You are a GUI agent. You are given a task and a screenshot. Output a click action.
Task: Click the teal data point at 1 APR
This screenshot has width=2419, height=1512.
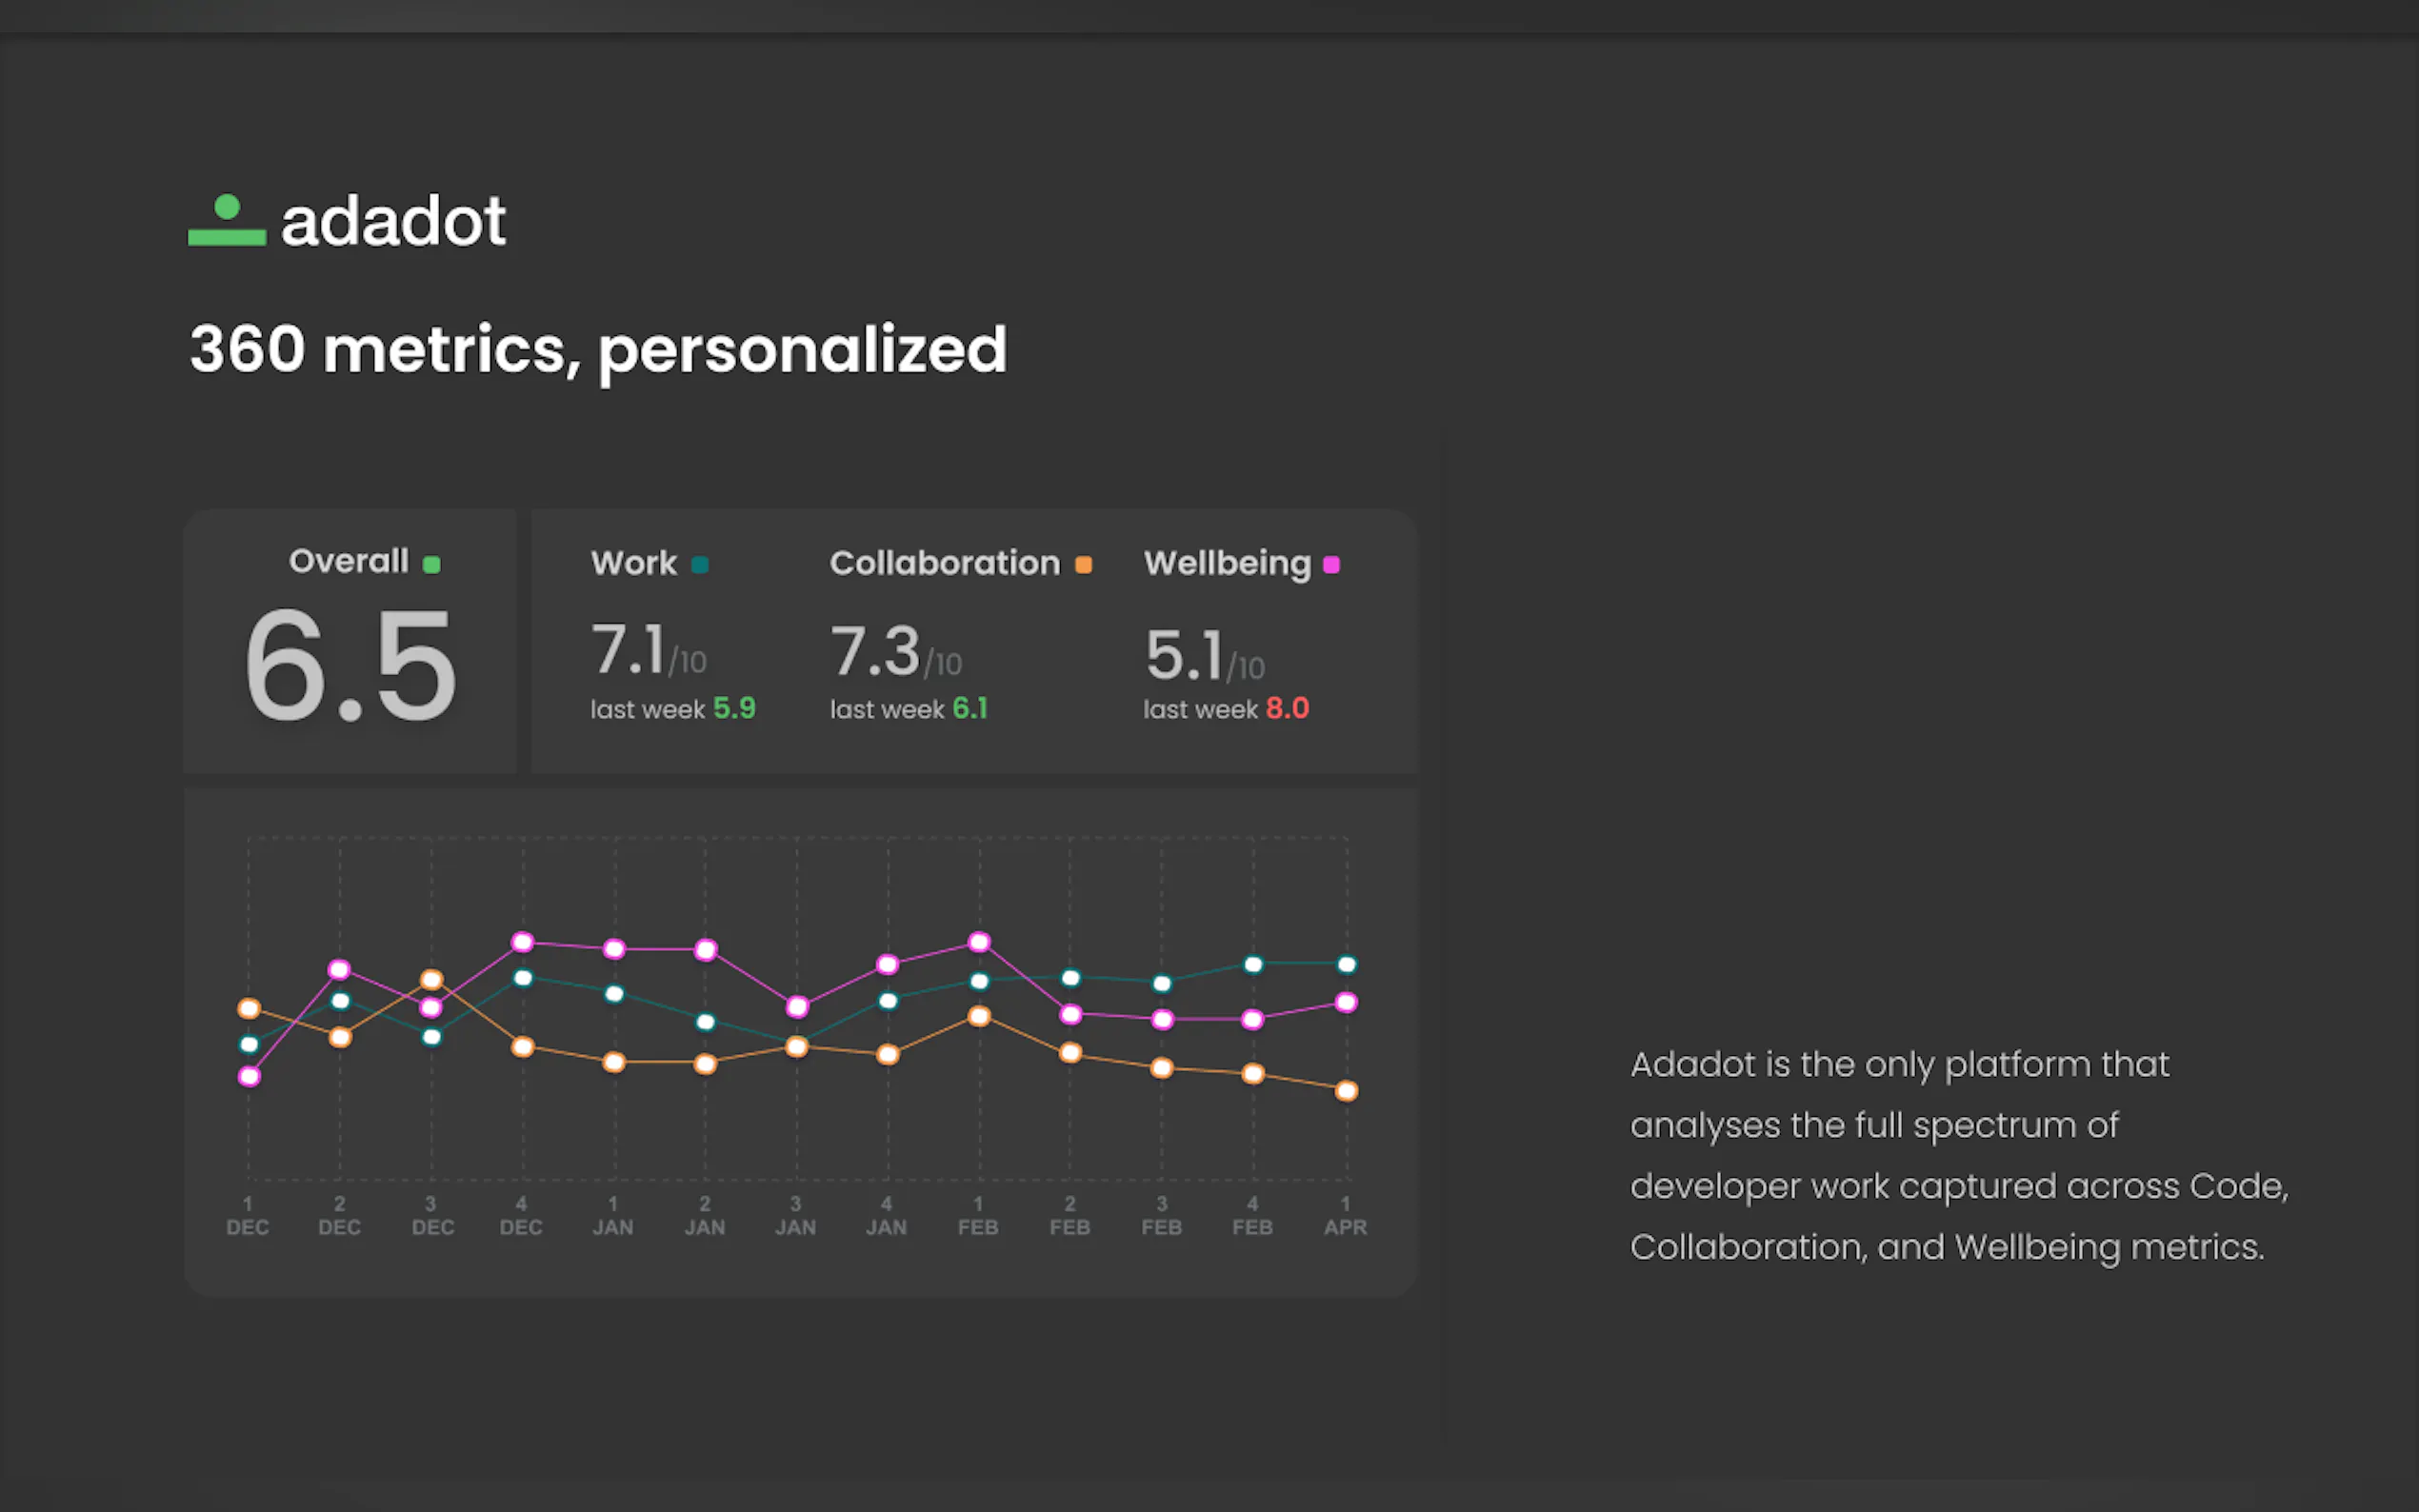(x=1346, y=965)
